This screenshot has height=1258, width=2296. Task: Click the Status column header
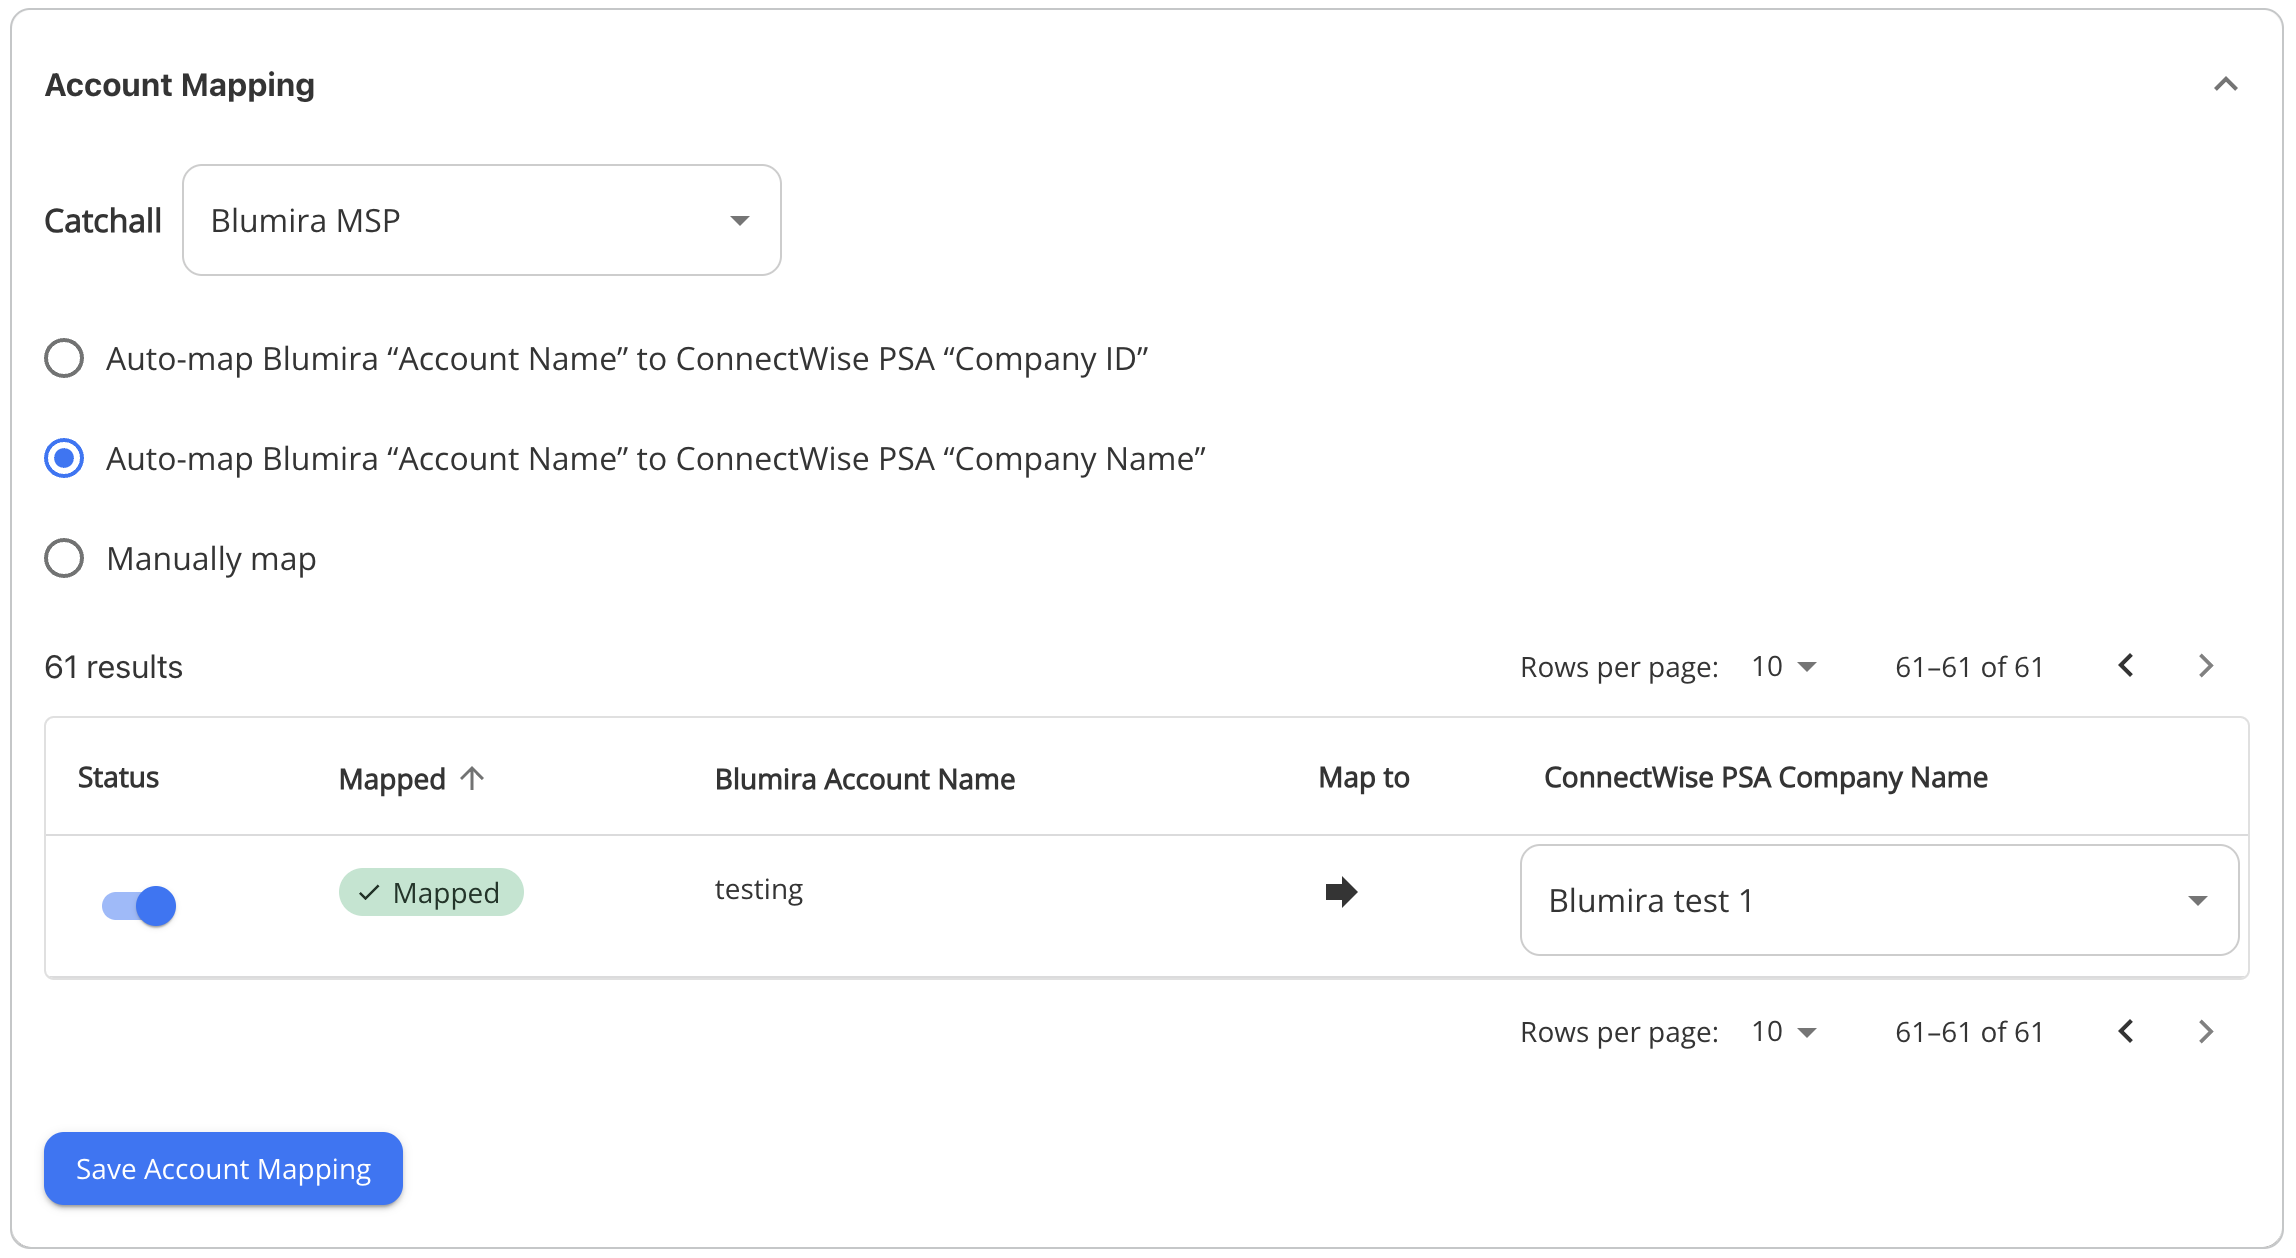pyautogui.click(x=118, y=778)
